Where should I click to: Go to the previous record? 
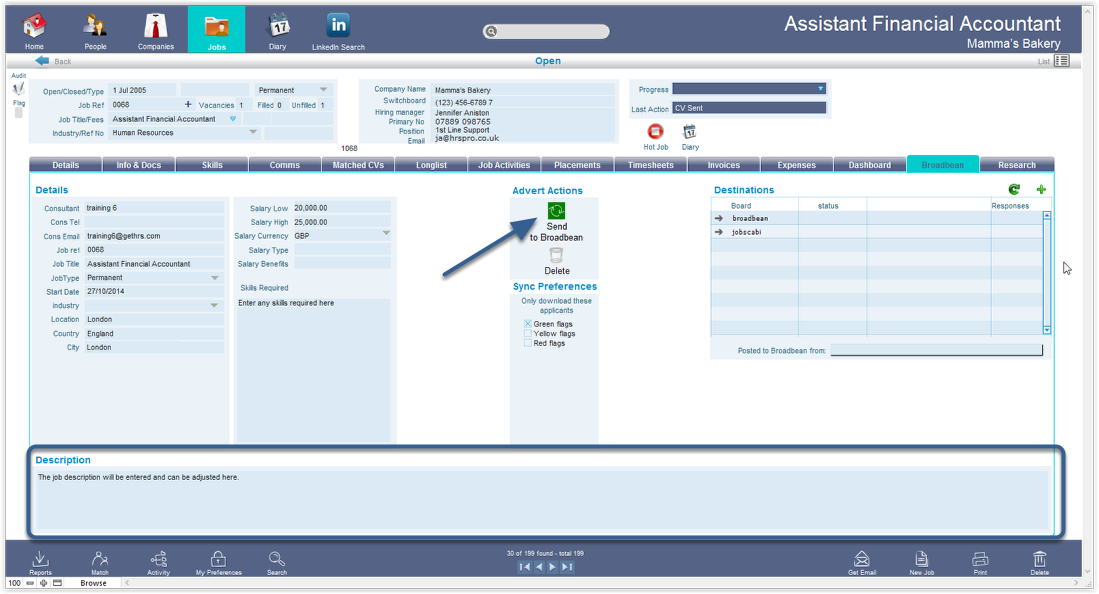(539, 567)
